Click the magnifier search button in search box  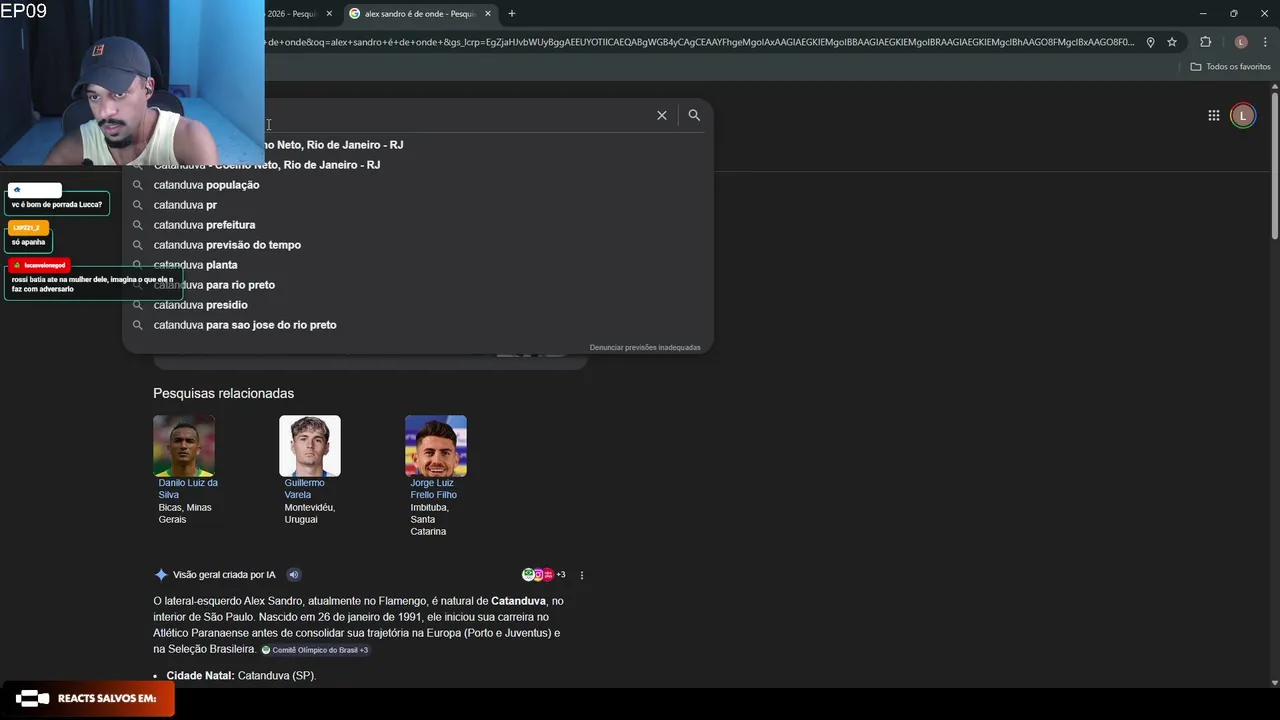[x=694, y=116]
